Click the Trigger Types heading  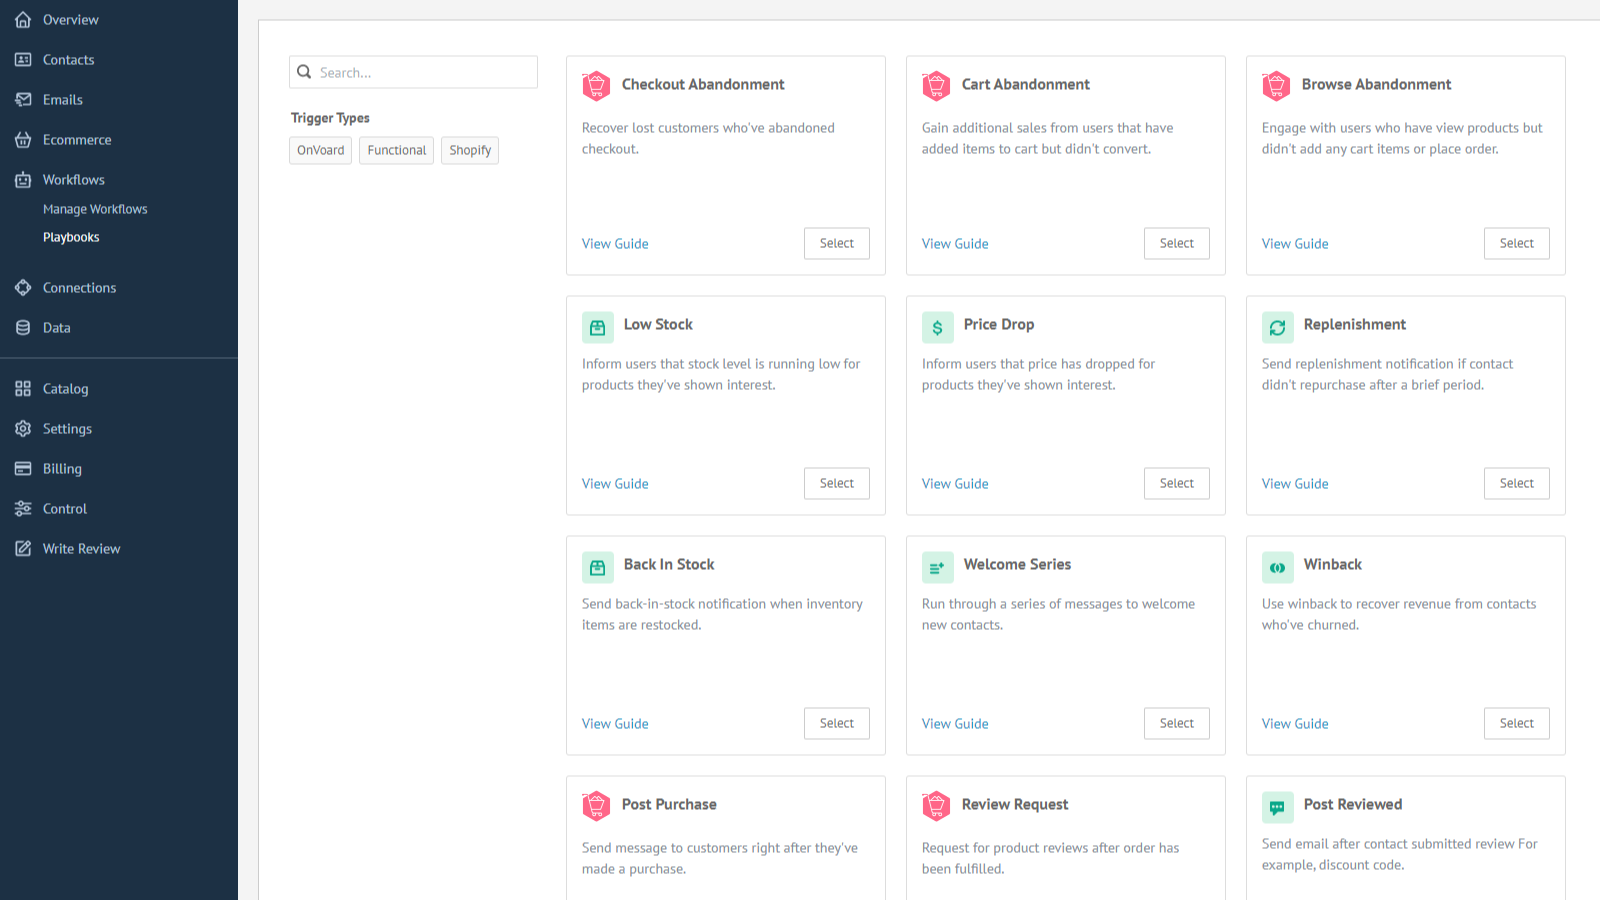tap(330, 118)
